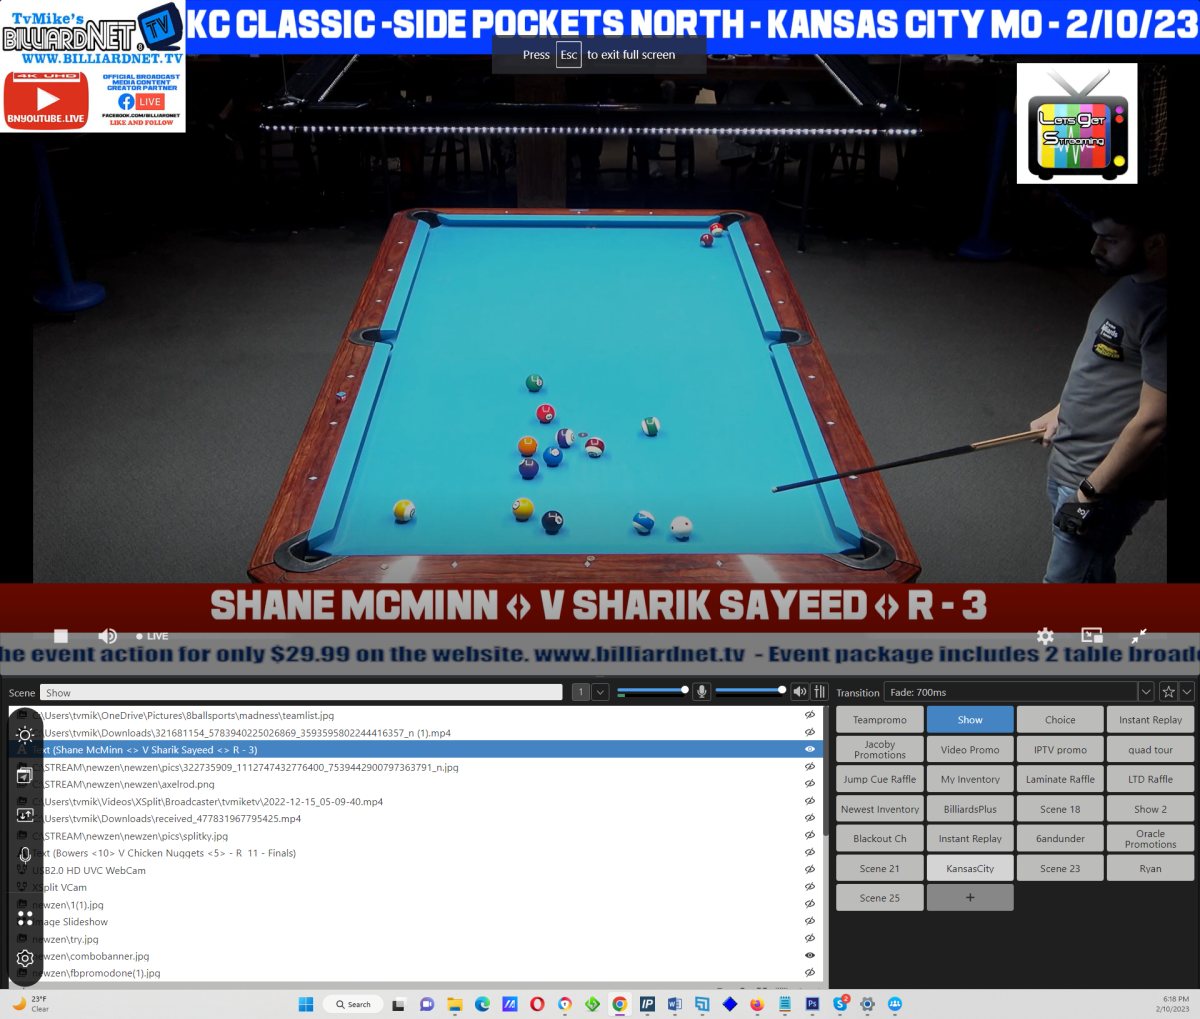This screenshot has height=1019, width=1200.
Task: Open the sidebar gear settings icon
Action: [x=25, y=958]
